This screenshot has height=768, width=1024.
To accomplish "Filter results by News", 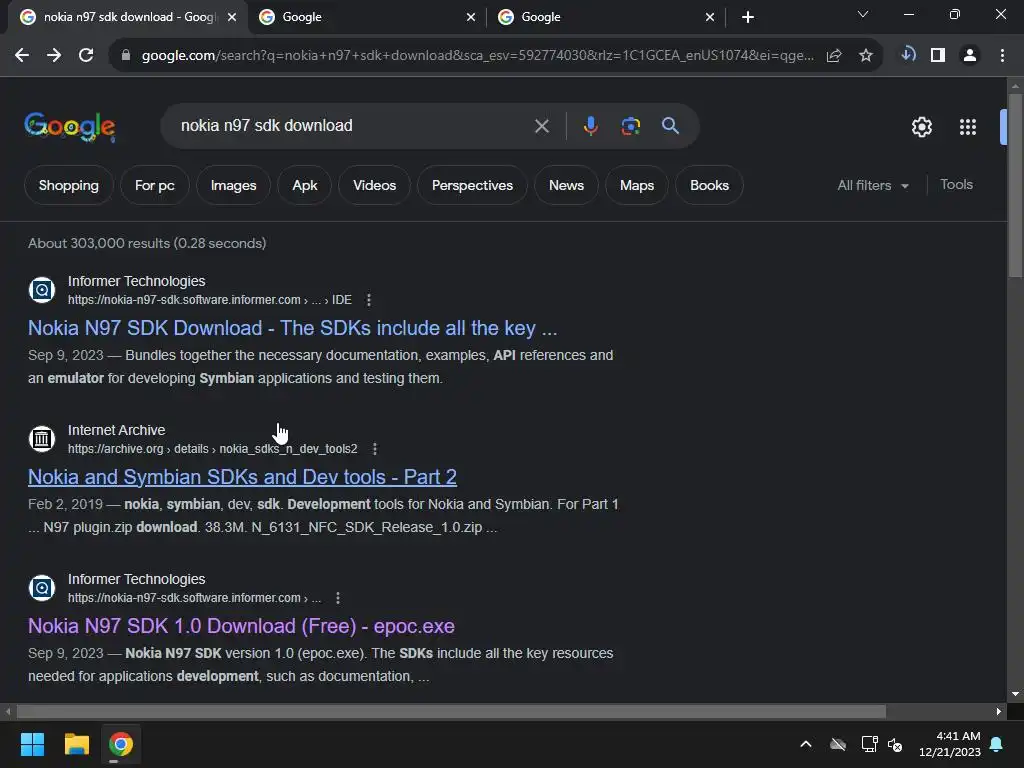I will pos(566,185).
